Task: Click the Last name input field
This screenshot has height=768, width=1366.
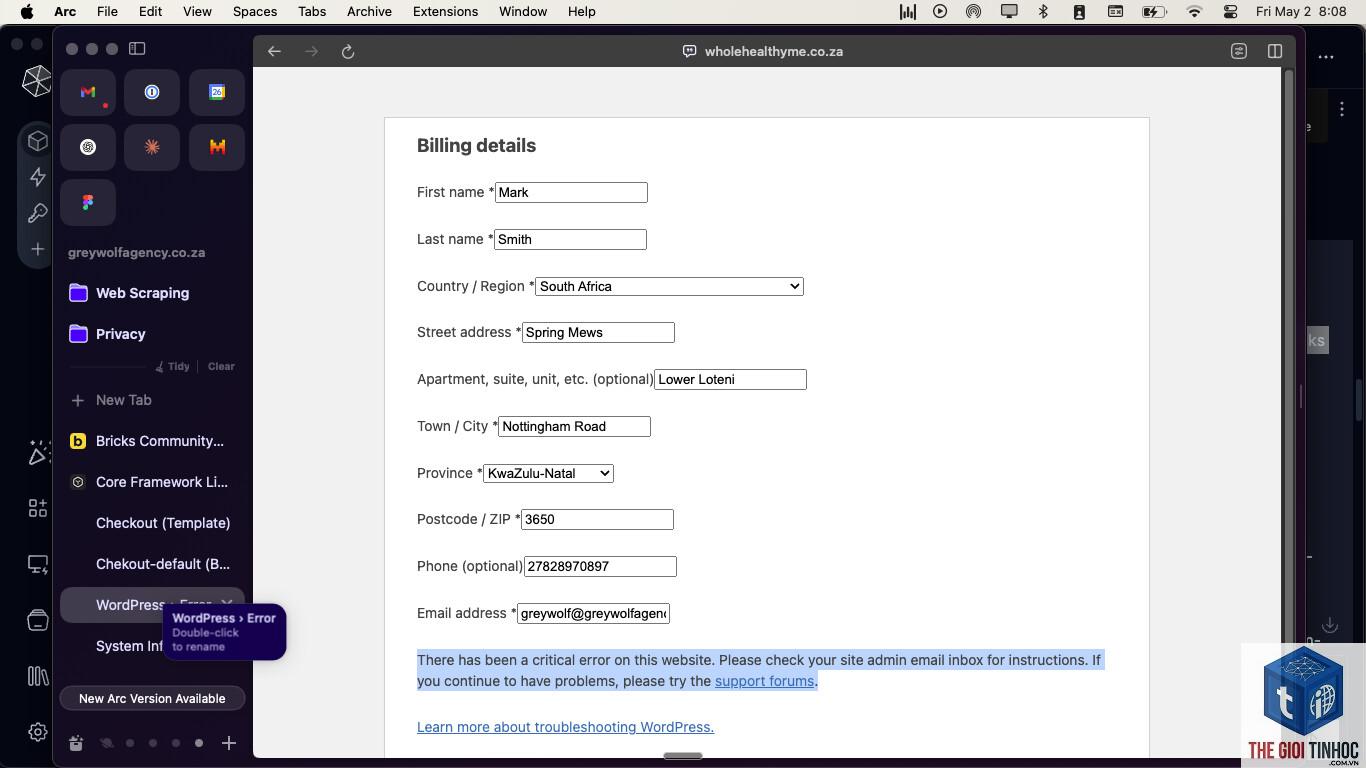Action: [x=570, y=239]
